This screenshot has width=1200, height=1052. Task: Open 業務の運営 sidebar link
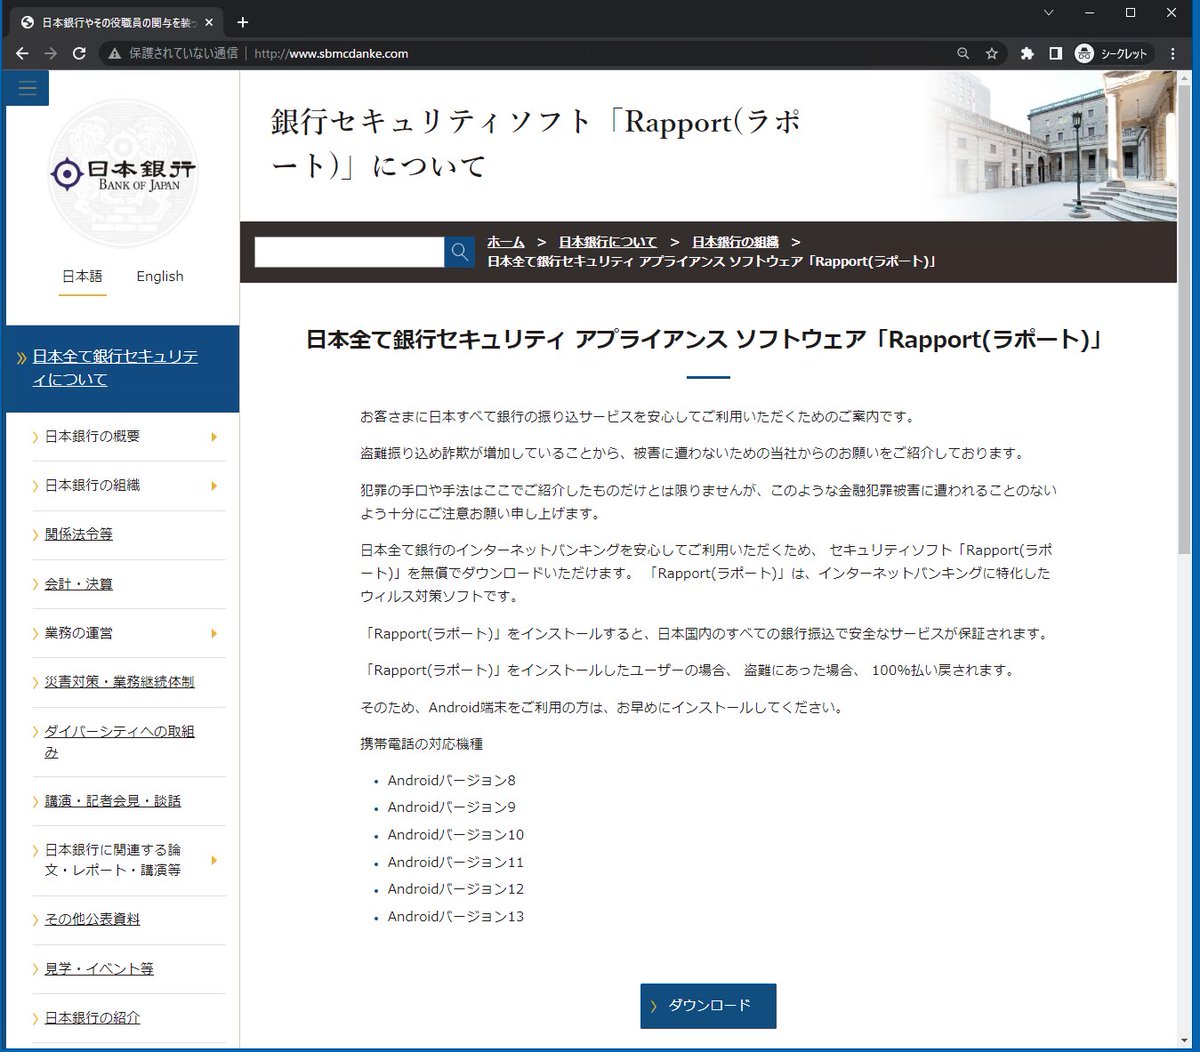point(79,633)
